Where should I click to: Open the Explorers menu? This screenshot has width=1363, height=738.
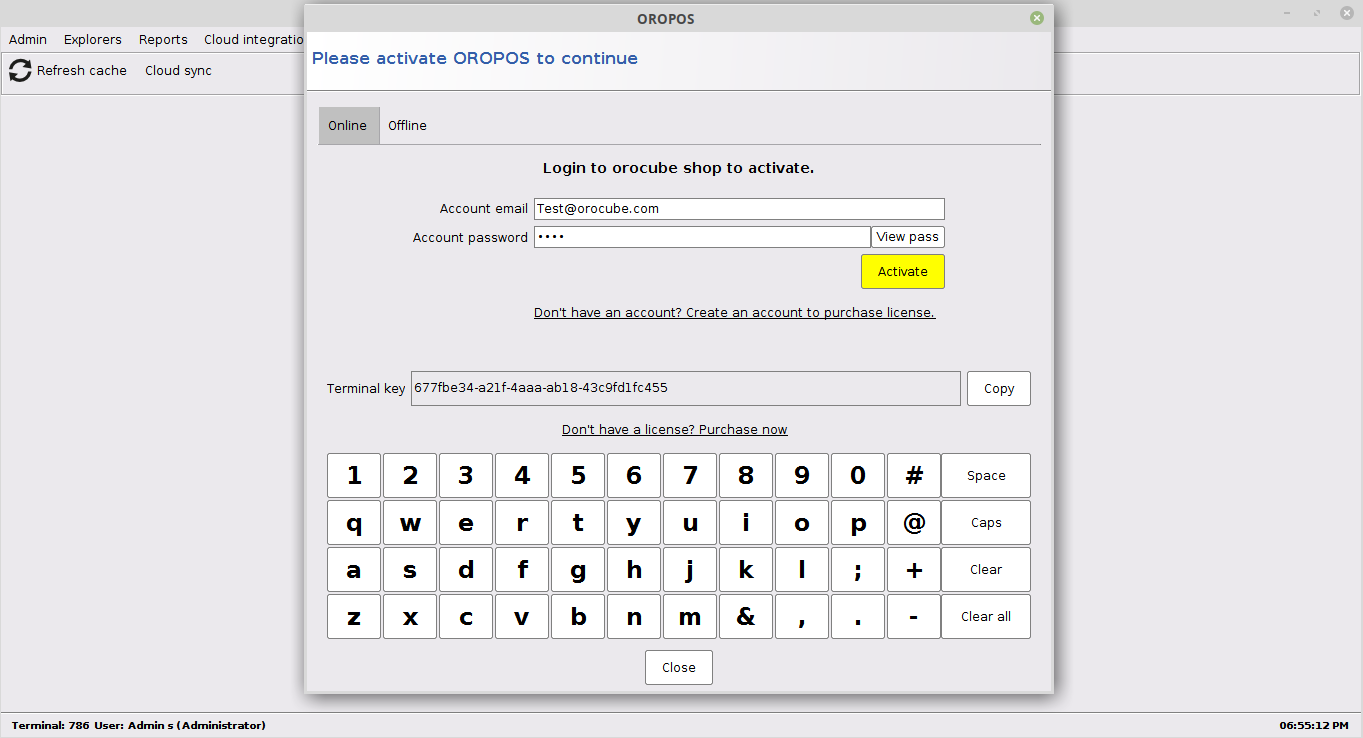point(93,40)
